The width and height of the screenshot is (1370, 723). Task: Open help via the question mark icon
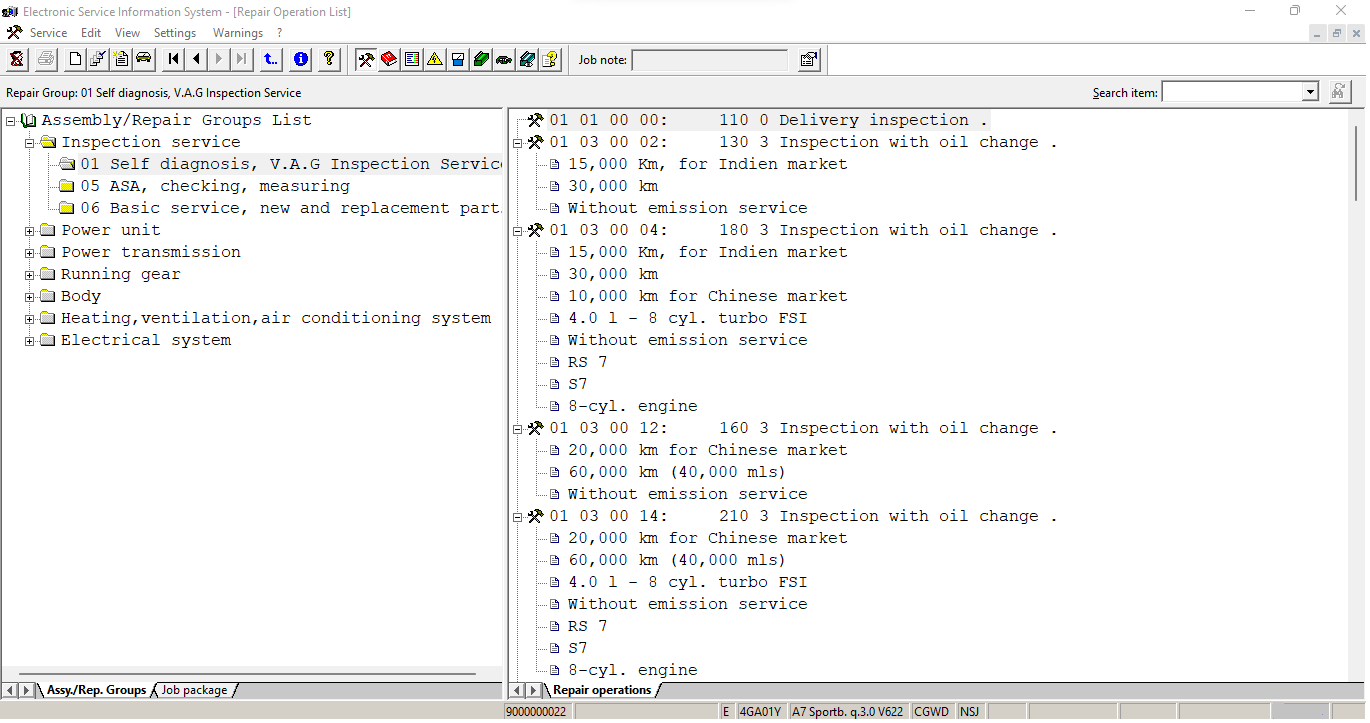[329, 59]
